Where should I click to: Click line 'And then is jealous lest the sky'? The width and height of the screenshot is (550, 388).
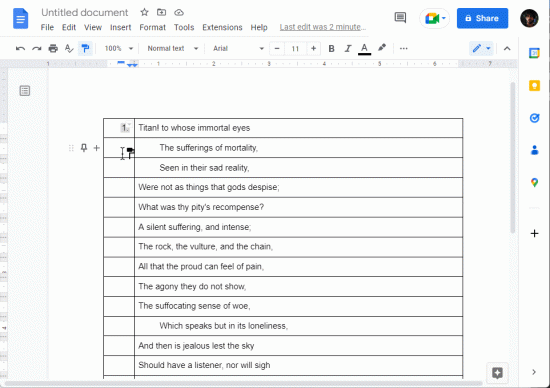click(196, 346)
